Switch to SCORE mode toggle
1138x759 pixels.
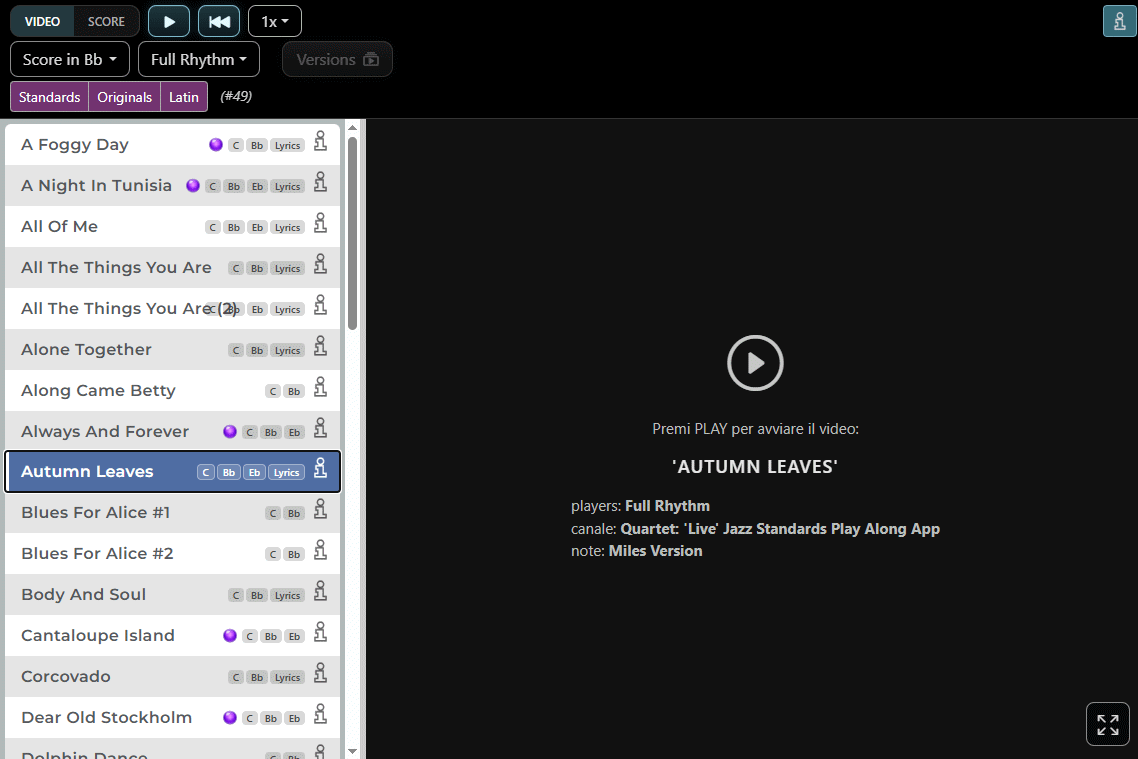(x=106, y=21)
